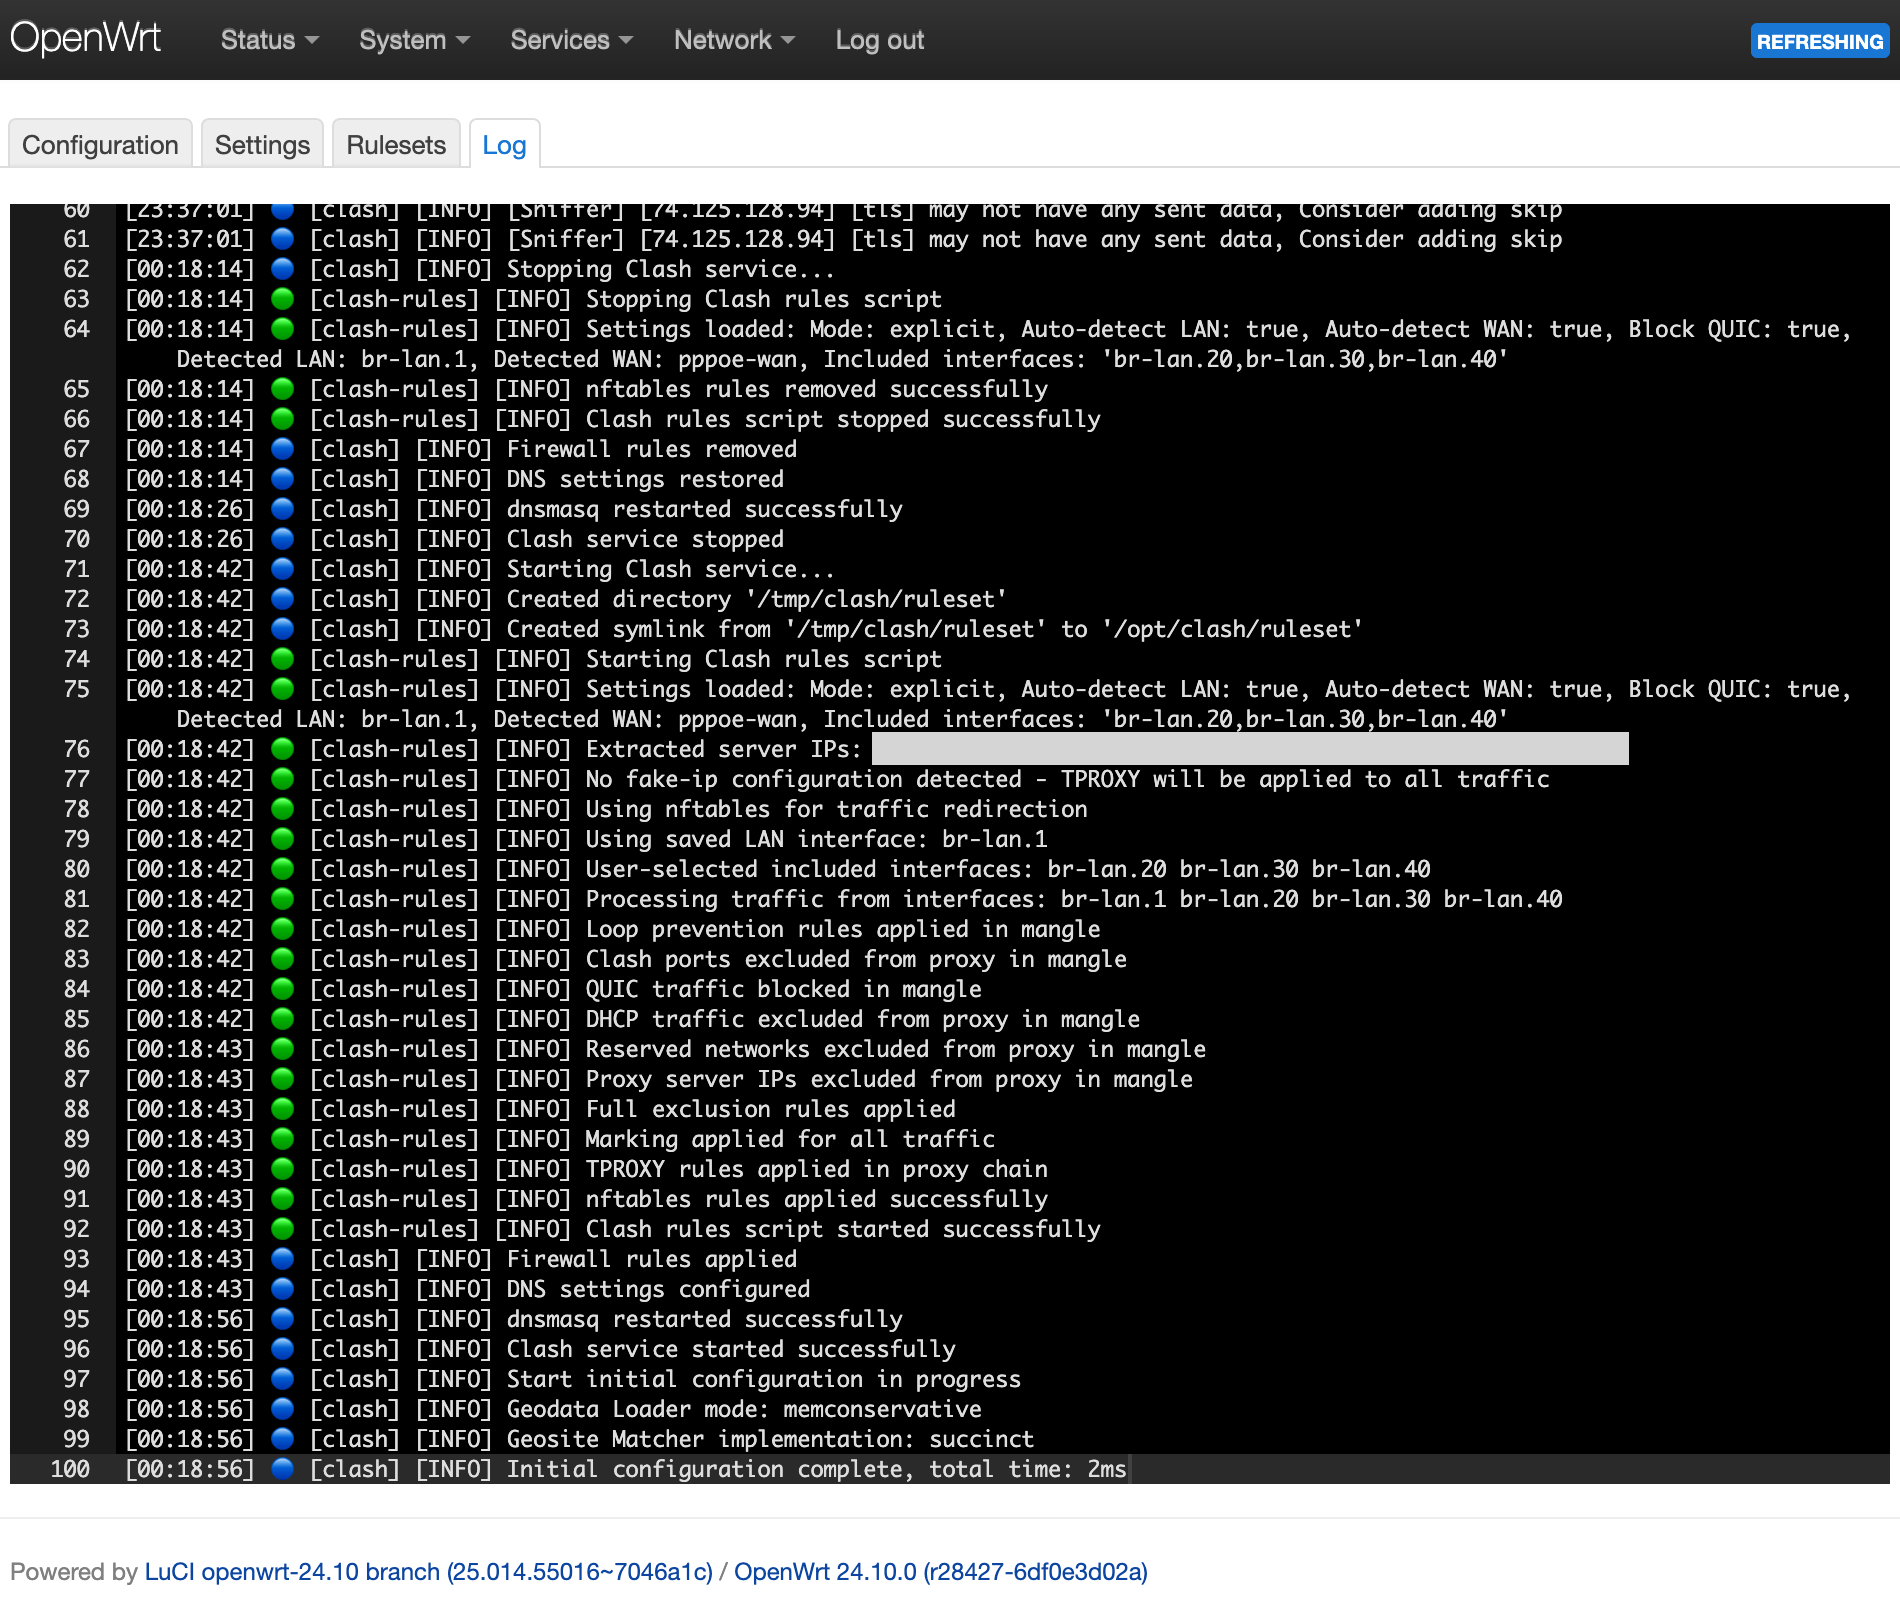This screenshot has height=1623, width=1900.
Task: Click green dot beside QUIC traffic blocked
Action: 283,989
